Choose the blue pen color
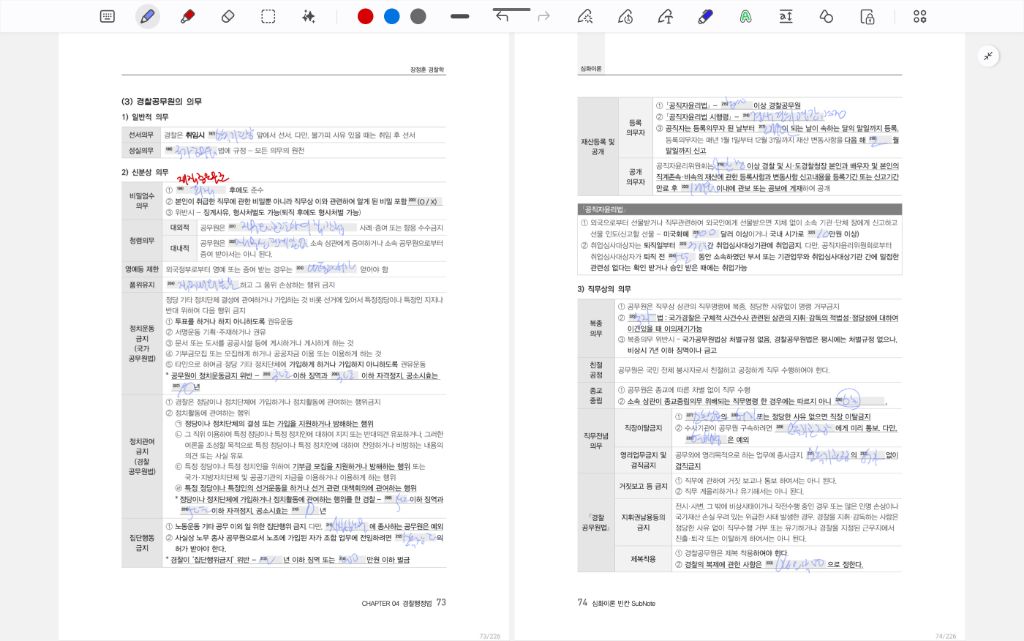This screenshot has width=1024, height=641. [392, 16]
